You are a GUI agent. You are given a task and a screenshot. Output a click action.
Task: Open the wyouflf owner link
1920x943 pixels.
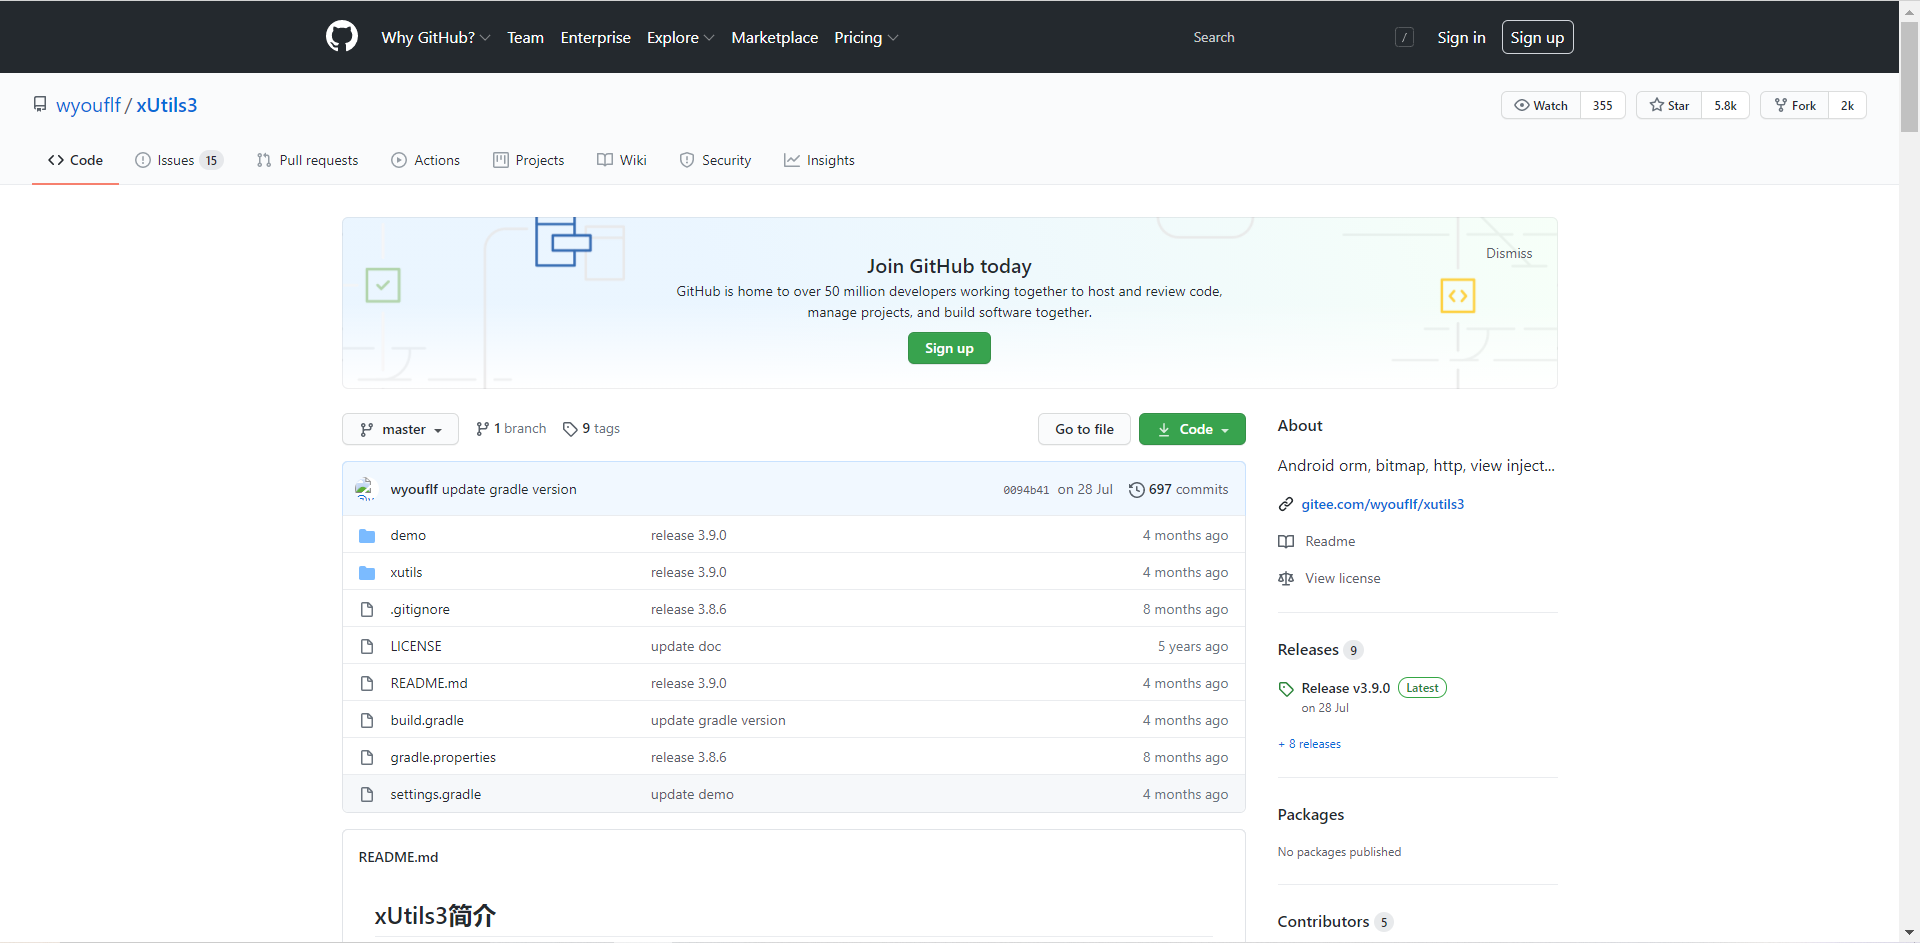click(x=88, y=105)
